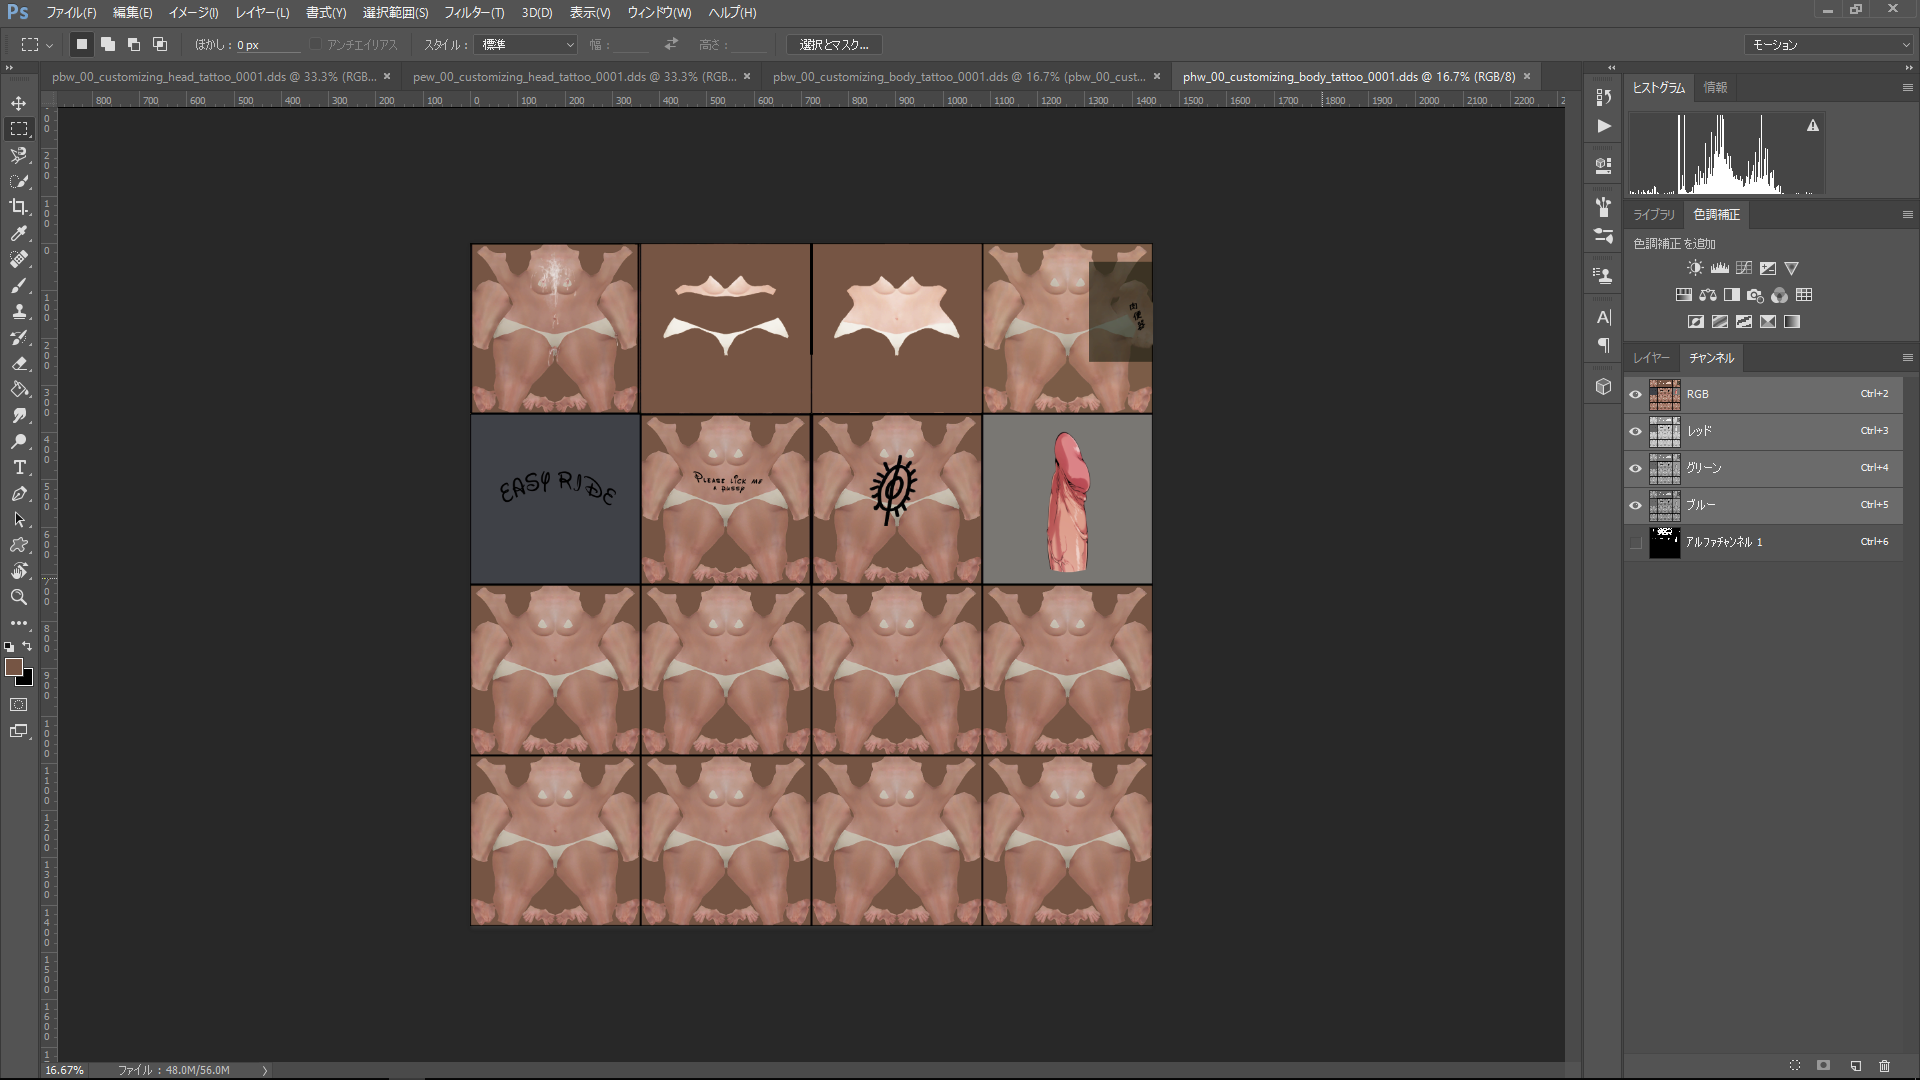
Task: Click the foreground color swatch
Action: (13, 667)
